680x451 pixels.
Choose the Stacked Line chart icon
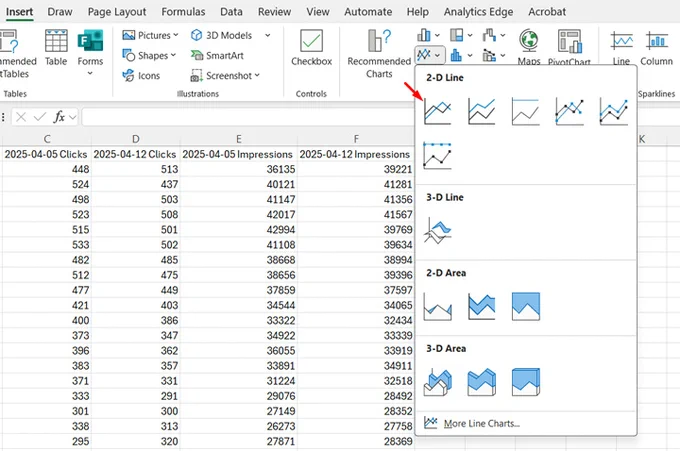(x=481, y=111)
